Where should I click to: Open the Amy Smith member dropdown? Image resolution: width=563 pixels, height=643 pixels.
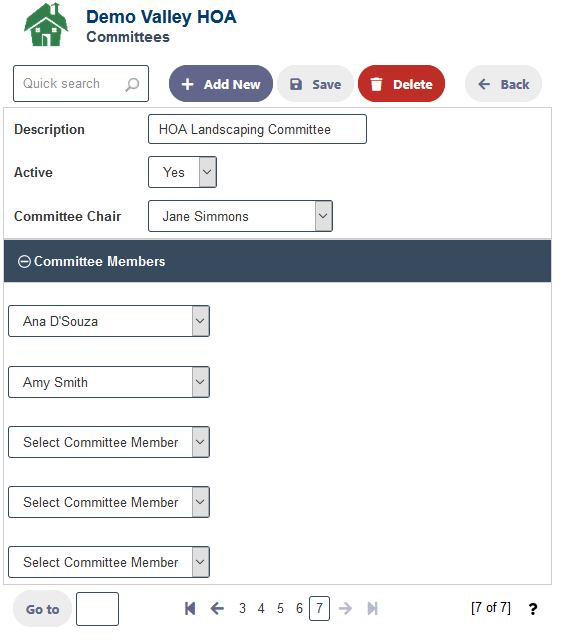tap(109, 382)
